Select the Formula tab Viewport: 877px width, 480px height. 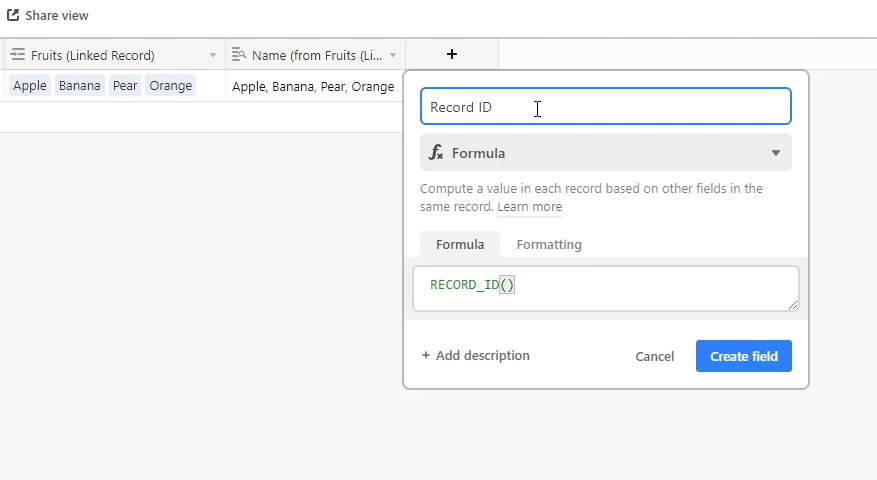point(460,244)
